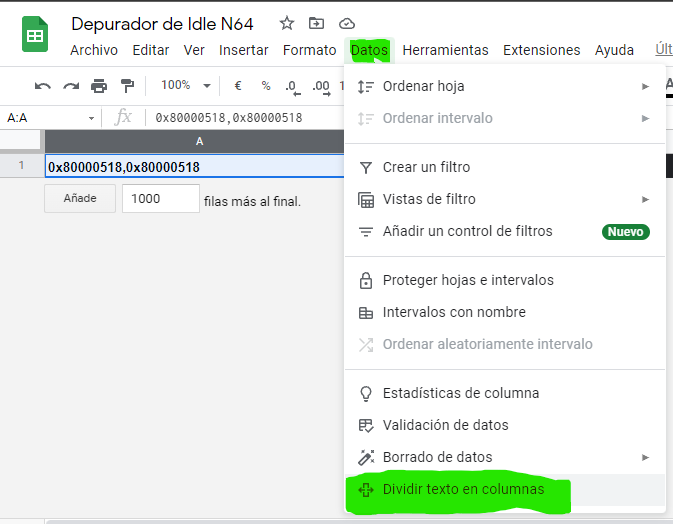Choose Validación de datos
Viewport: 673px width, 524px height.
tap(505, 425)
